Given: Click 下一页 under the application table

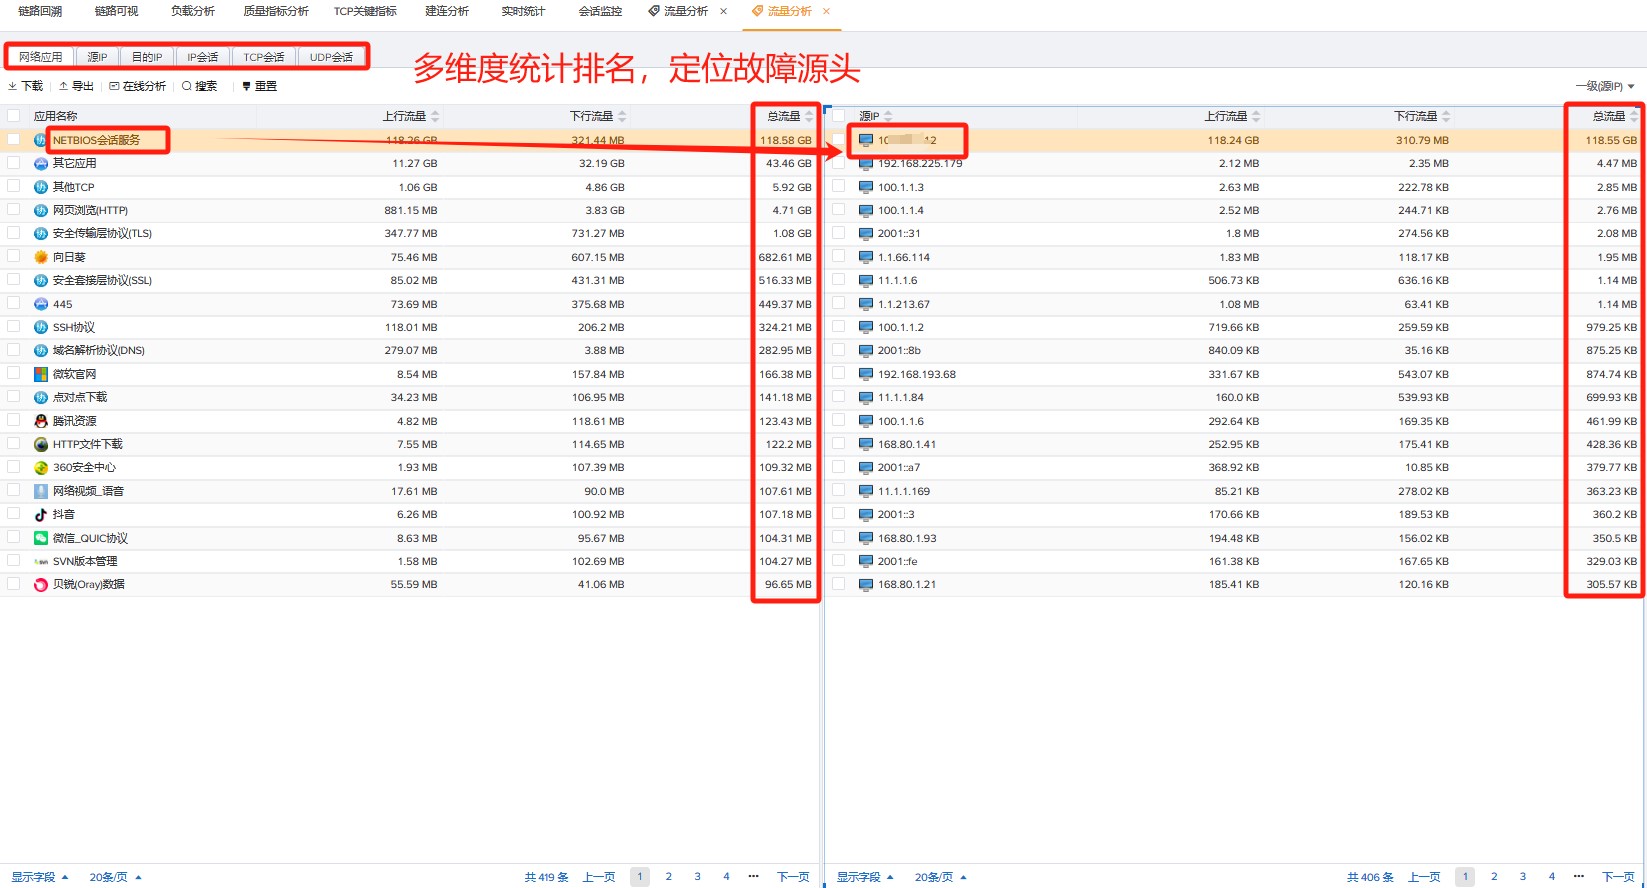Looking at the screenshot, I should (x=793, y=877).
